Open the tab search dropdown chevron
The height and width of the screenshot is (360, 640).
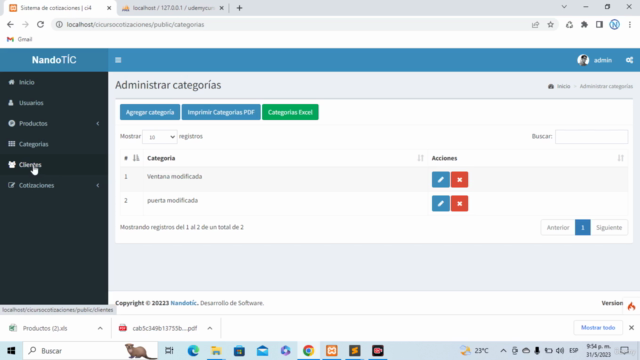tap(564, 7)
